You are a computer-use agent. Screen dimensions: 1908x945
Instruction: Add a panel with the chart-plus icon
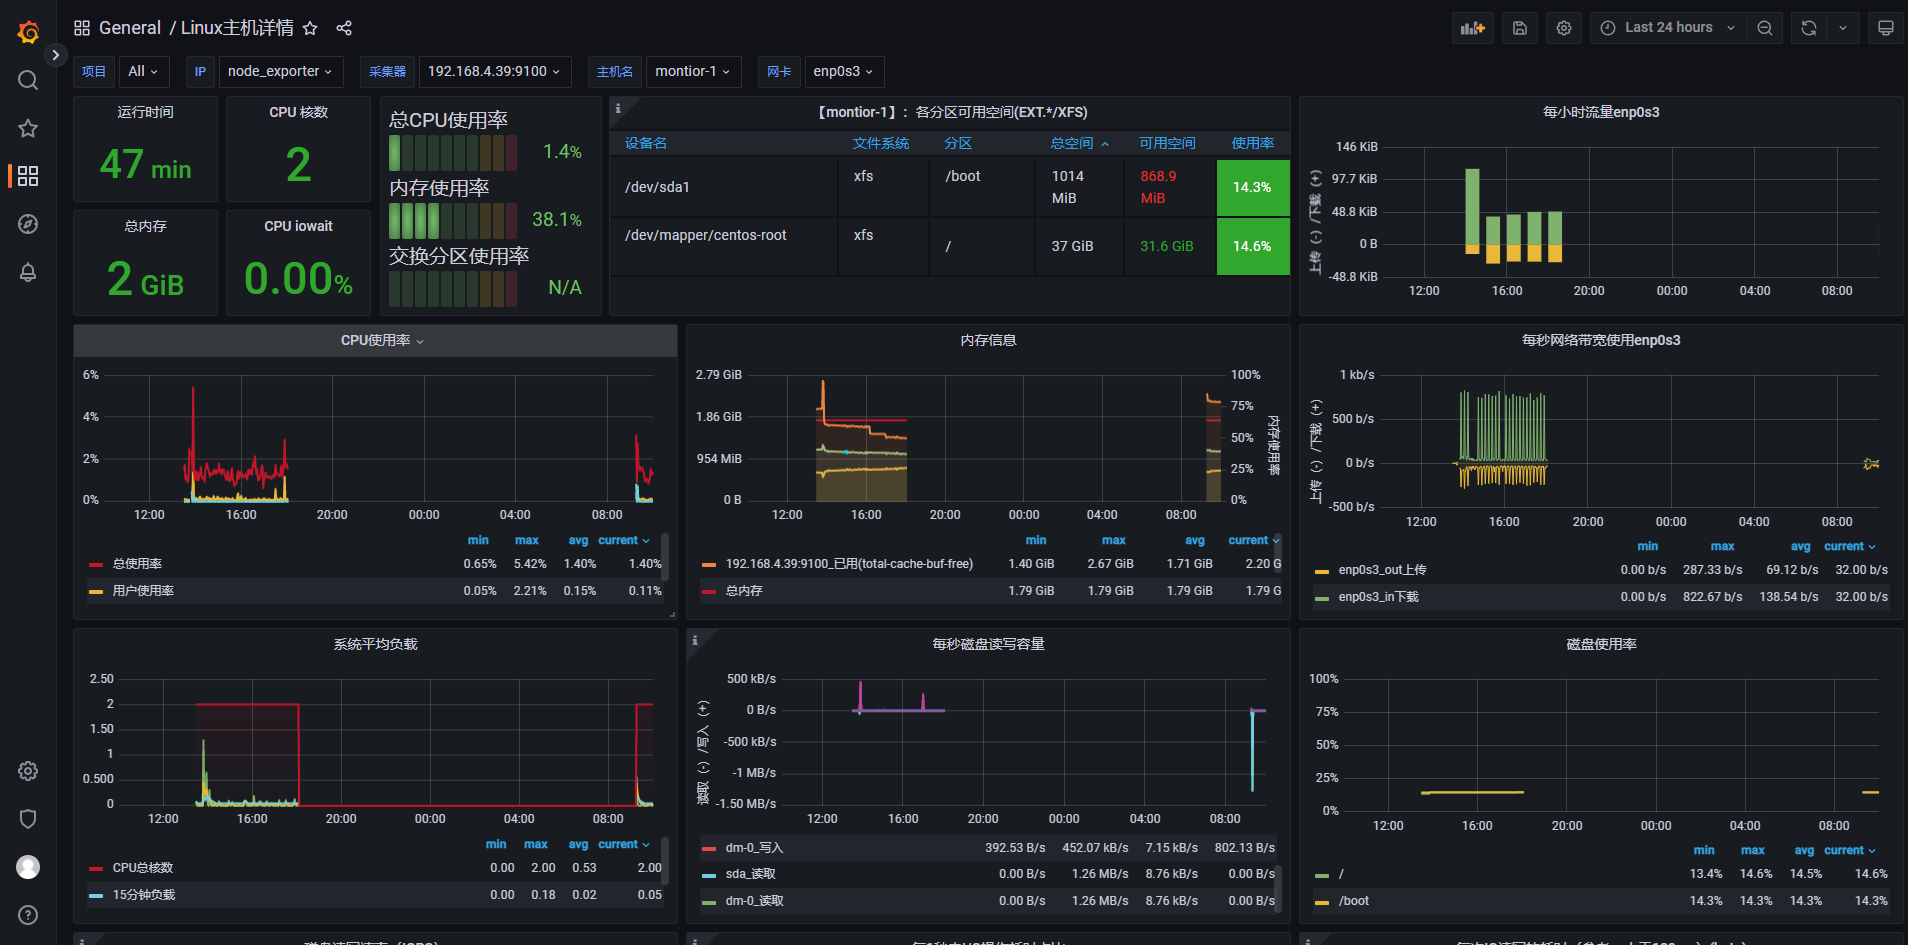(x=1473, y=28)
